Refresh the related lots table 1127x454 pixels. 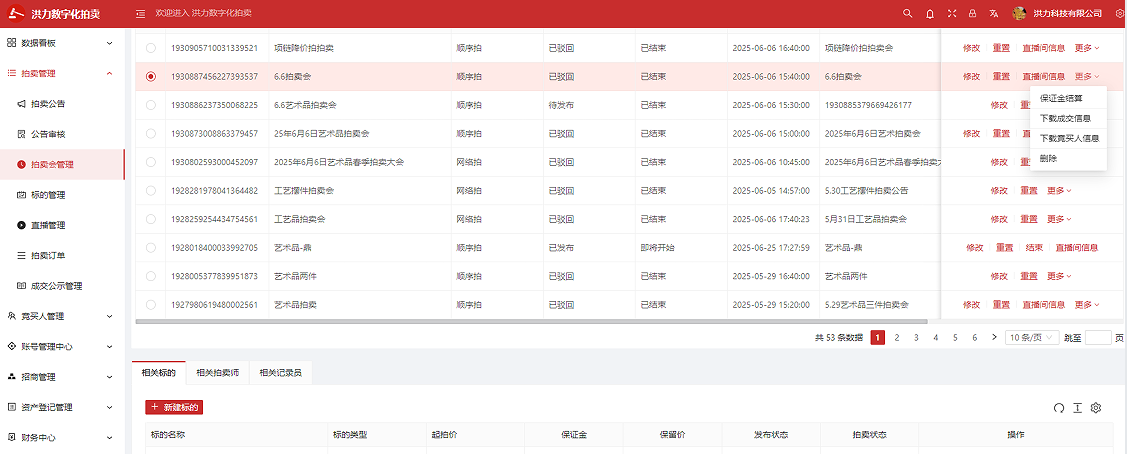pos(1059,407)
